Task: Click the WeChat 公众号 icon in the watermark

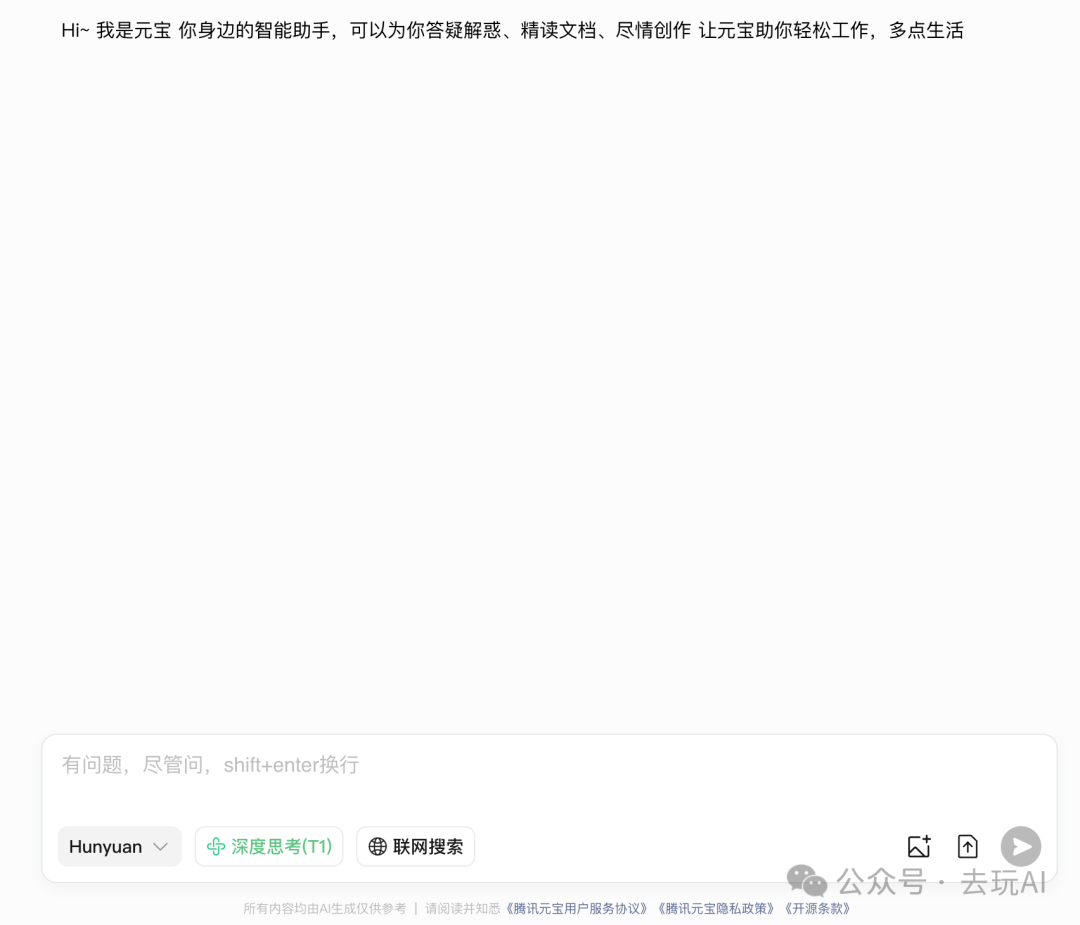Action: (x=806, y=882)
